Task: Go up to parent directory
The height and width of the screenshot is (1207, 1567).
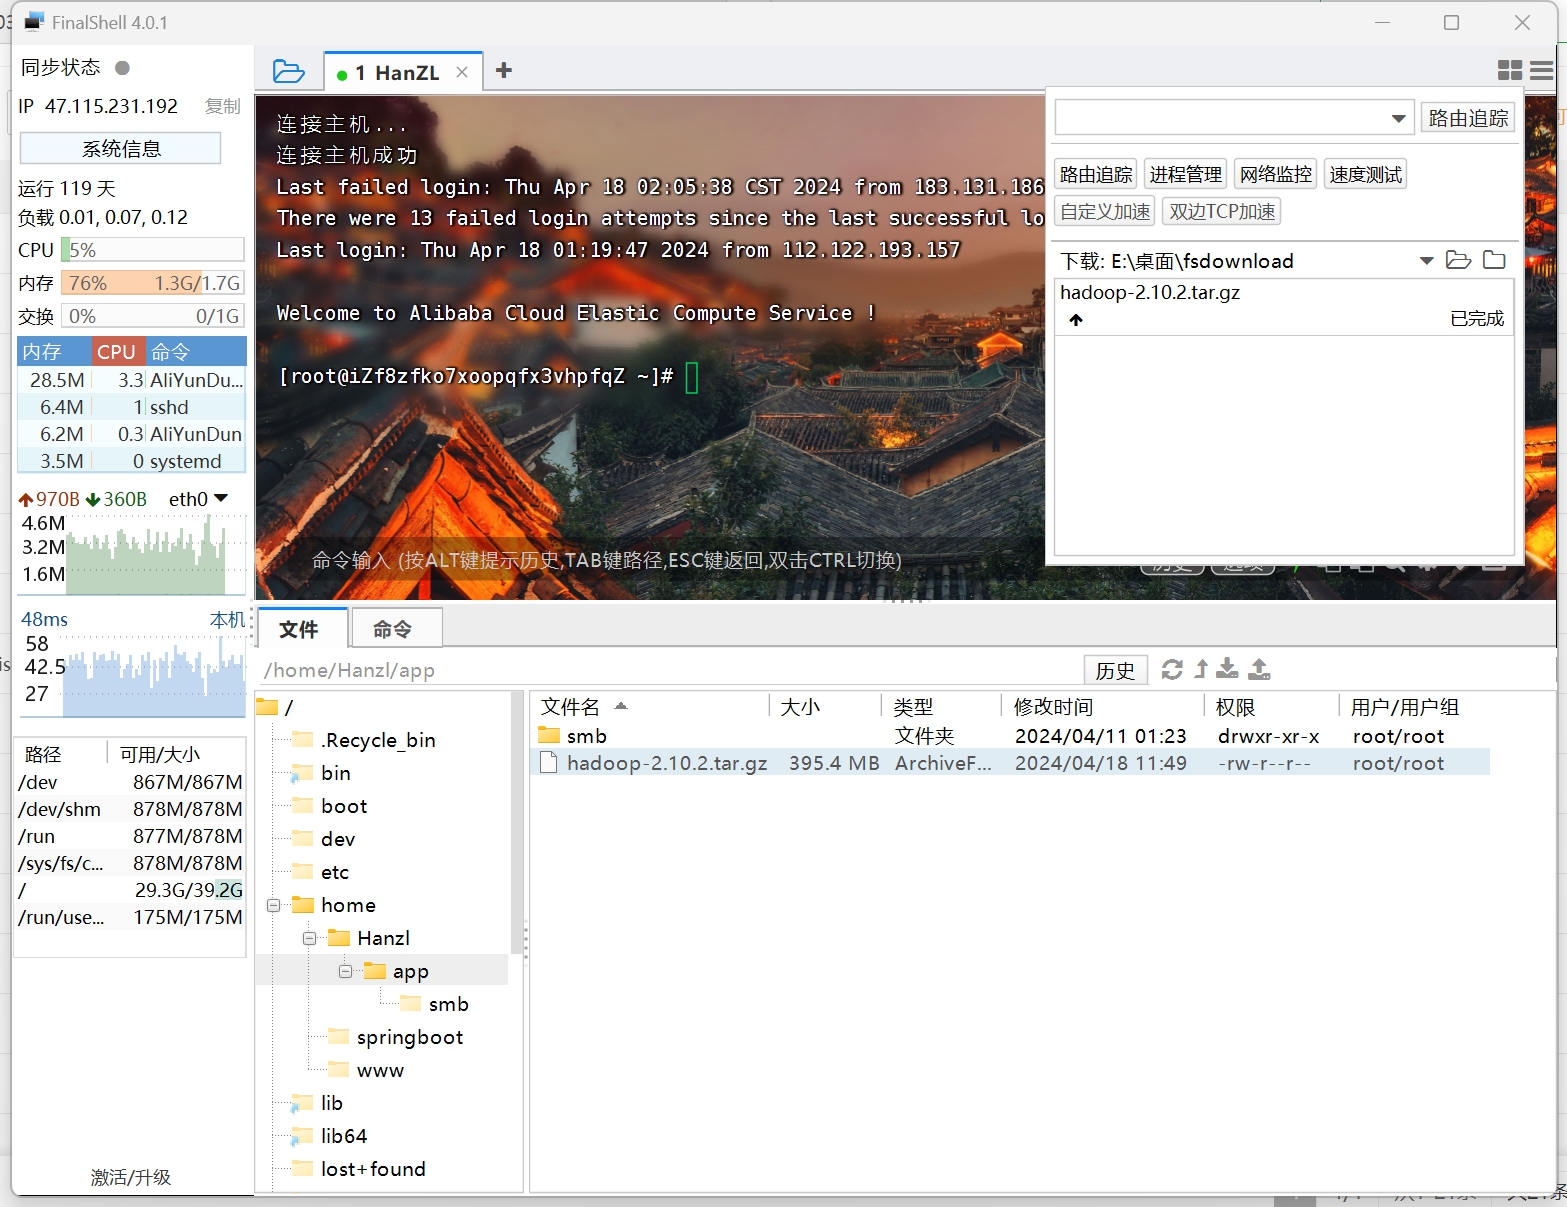Action: [1201, 669]
